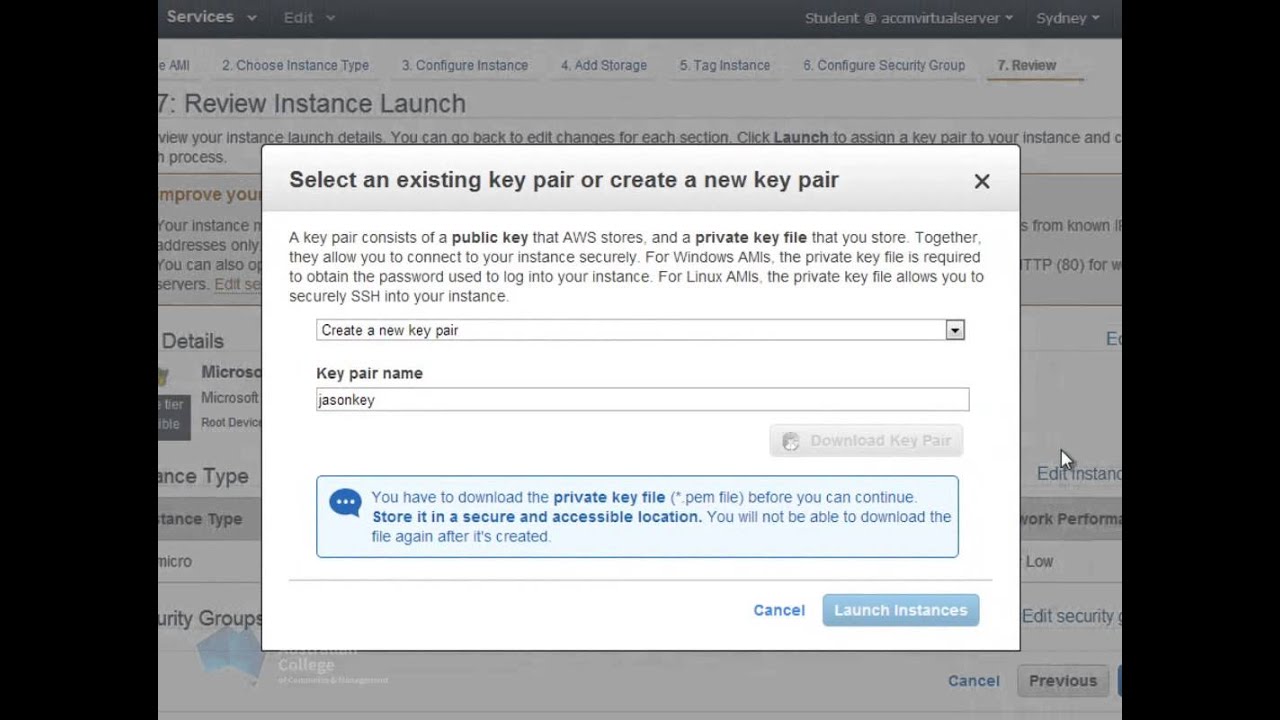Switch to the 4. Add Storage step

coord(604,65)
